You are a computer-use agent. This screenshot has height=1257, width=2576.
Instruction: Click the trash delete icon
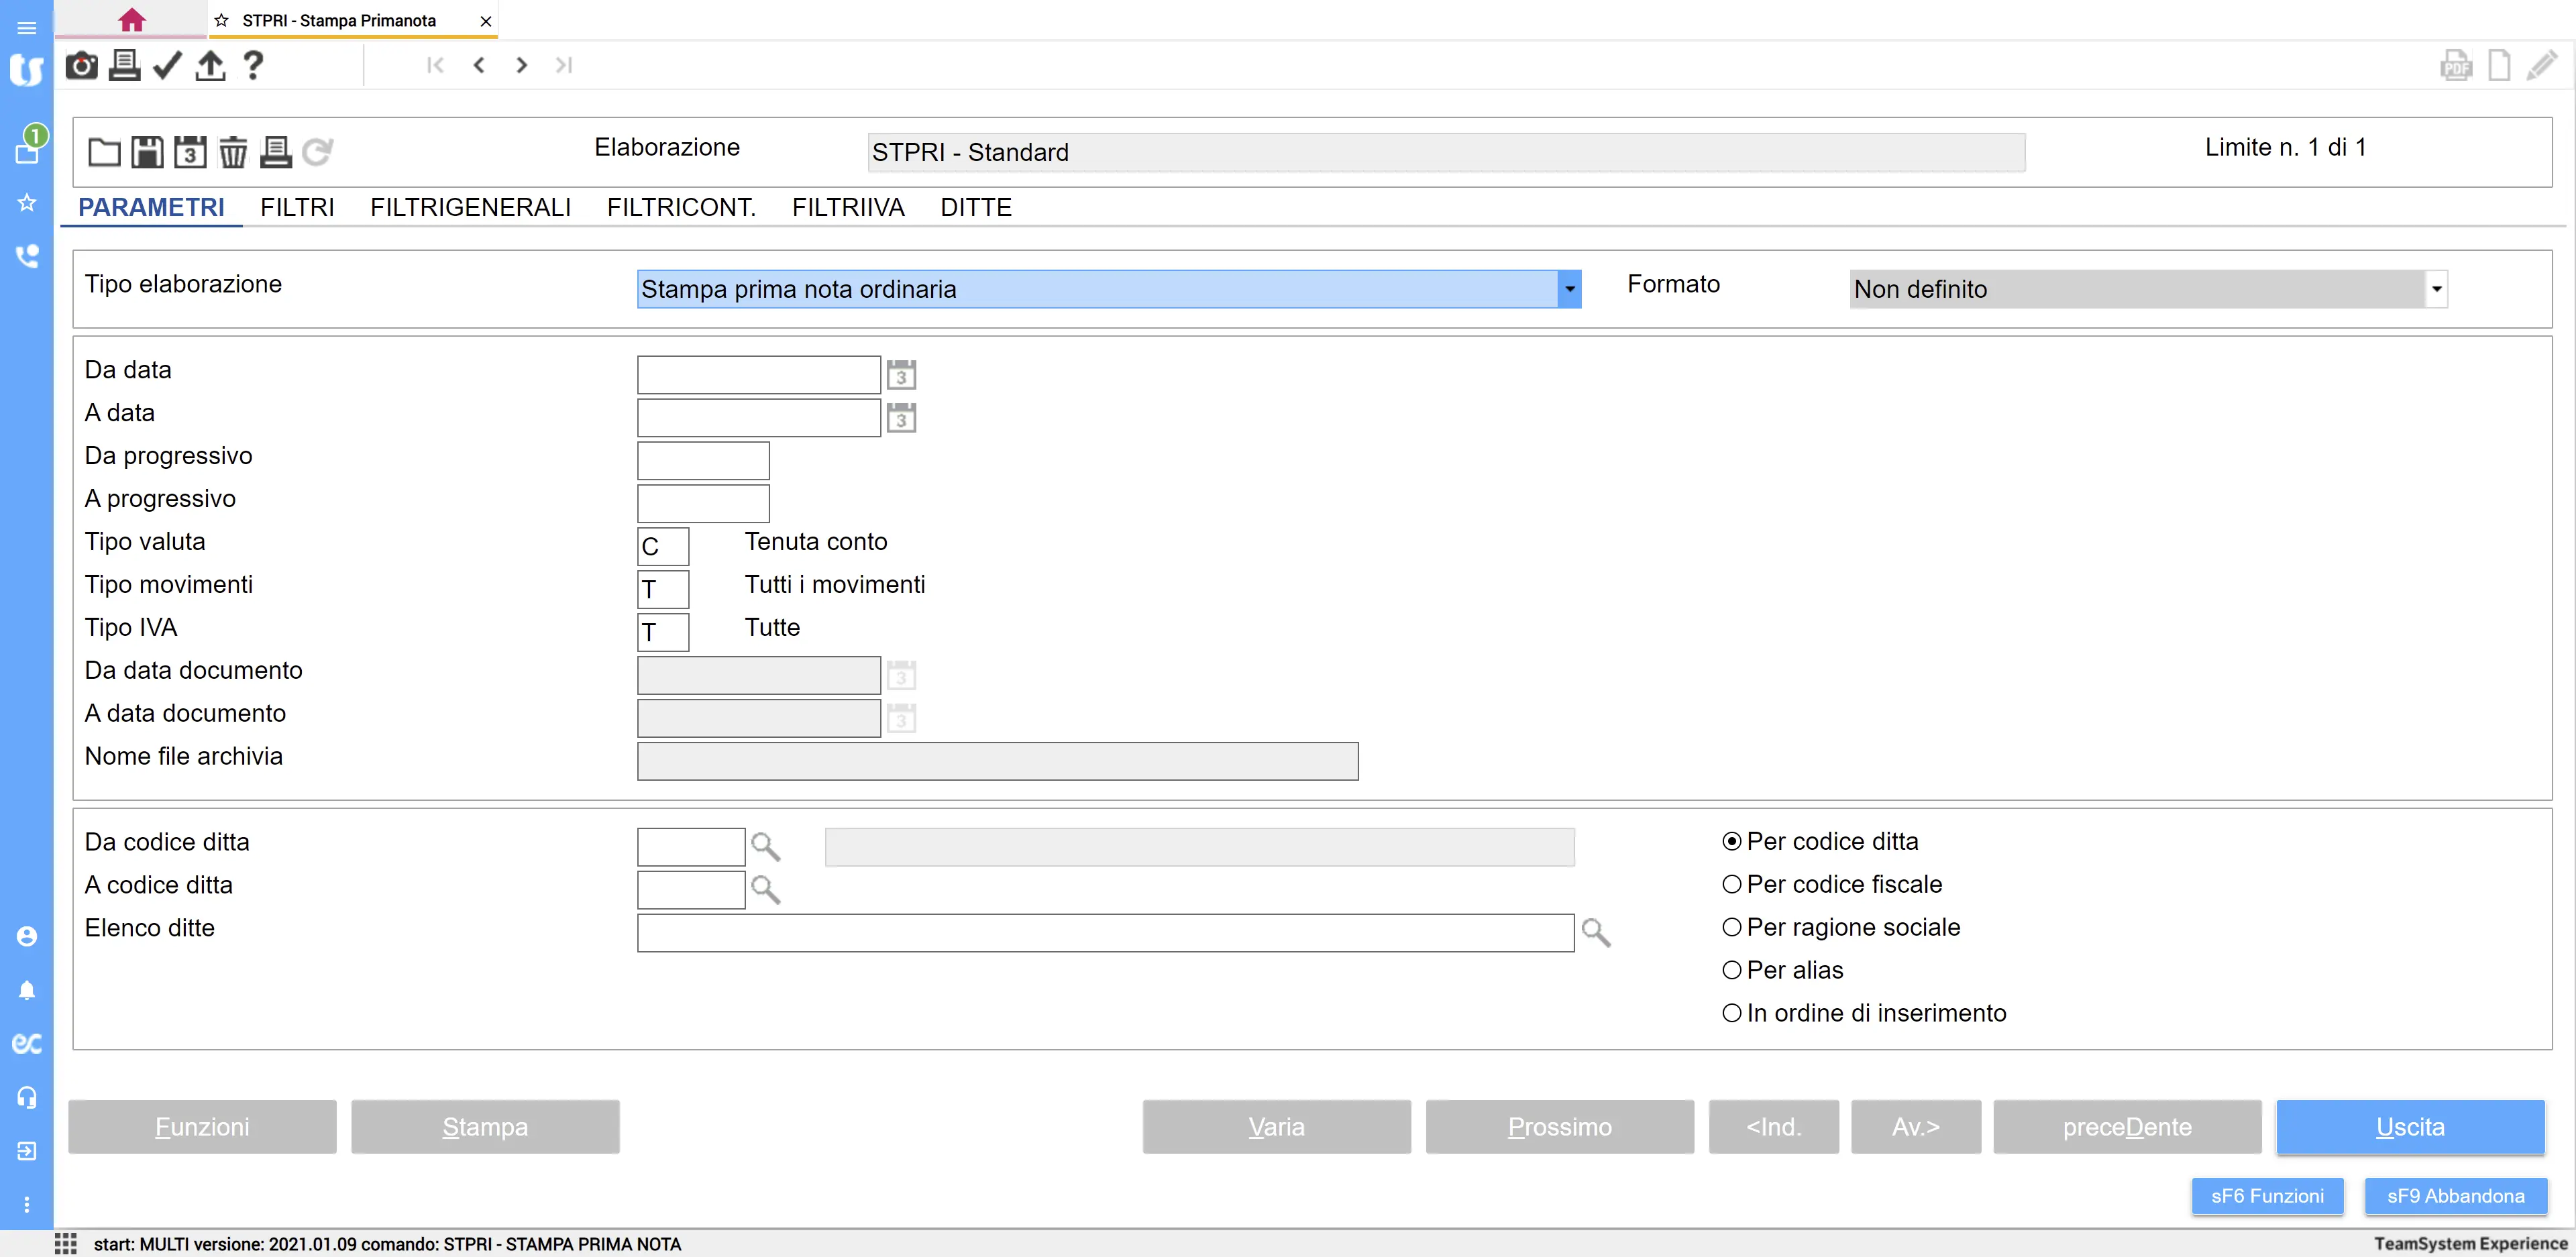tap(232, 152)
